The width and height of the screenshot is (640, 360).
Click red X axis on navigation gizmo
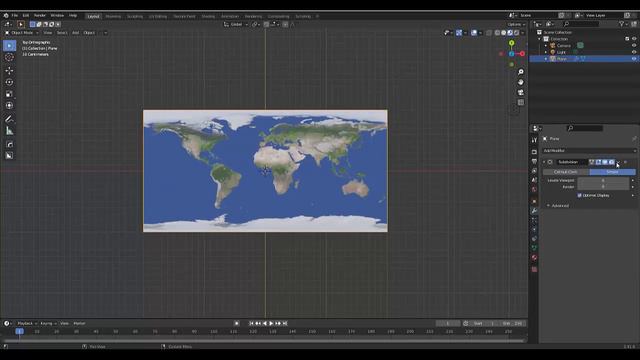pyautogui.click(x=522, y=54)
